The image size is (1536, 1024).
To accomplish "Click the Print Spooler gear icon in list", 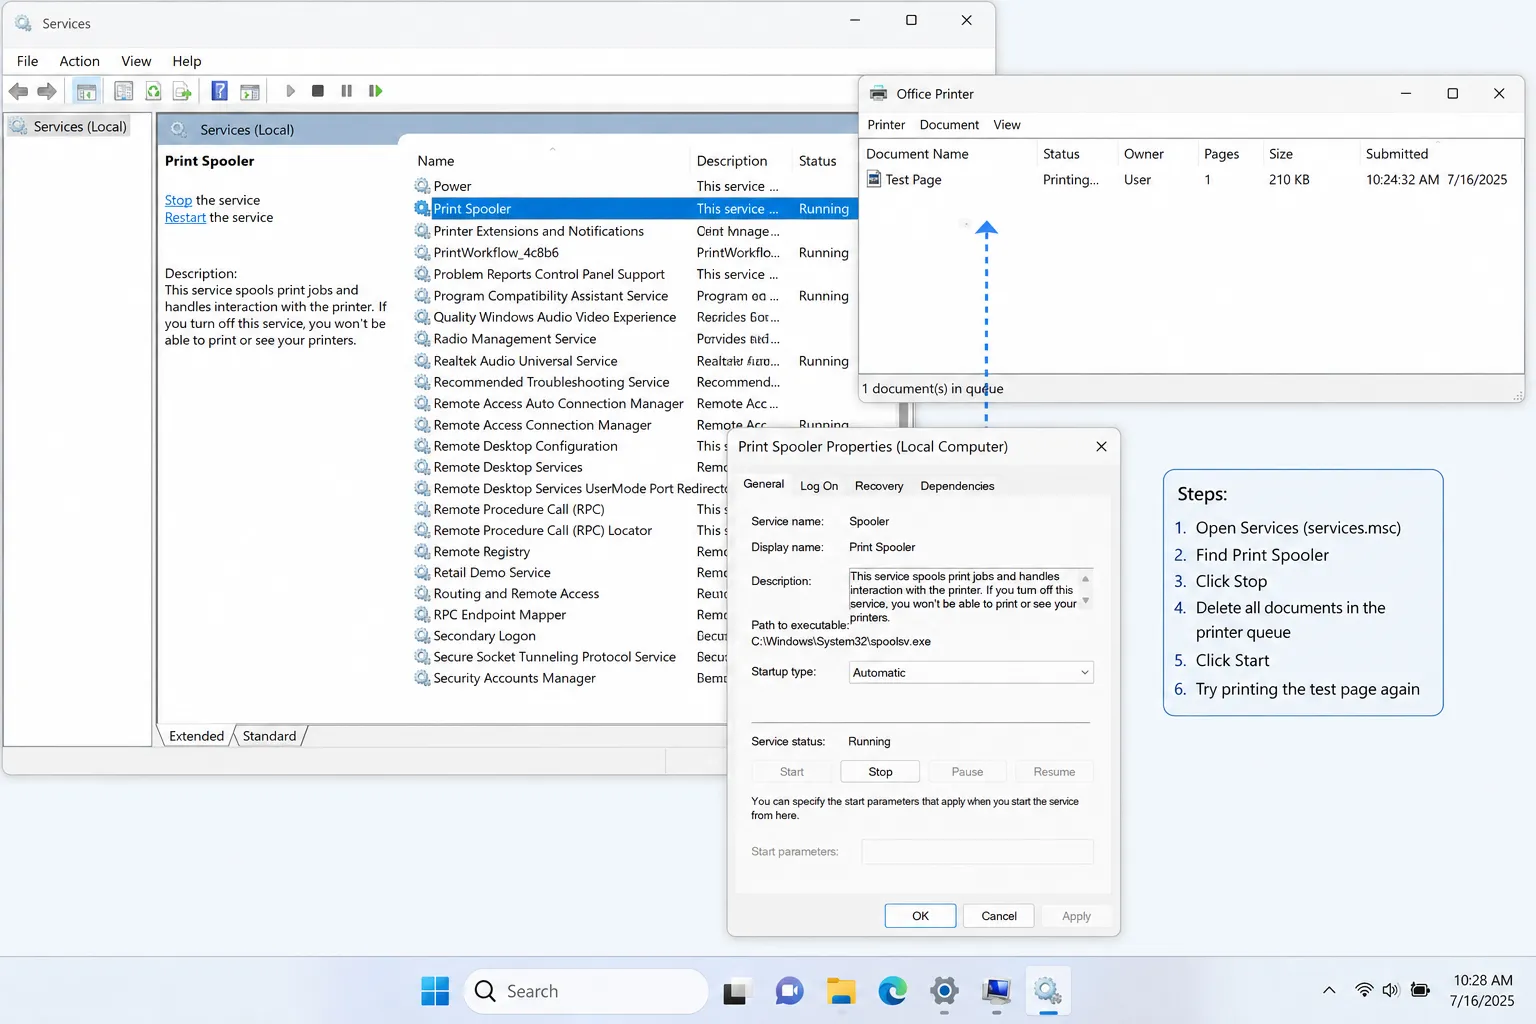I will point(422,209).
